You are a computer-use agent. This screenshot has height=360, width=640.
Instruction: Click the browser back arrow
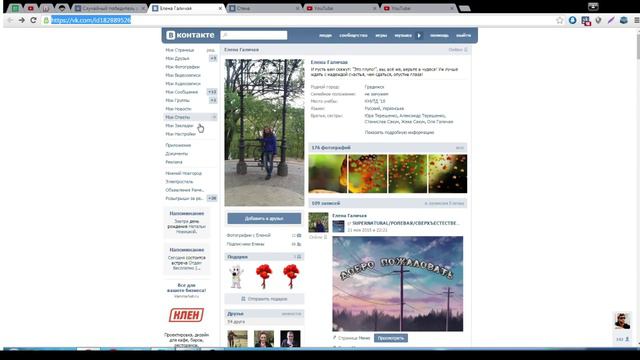10,20
